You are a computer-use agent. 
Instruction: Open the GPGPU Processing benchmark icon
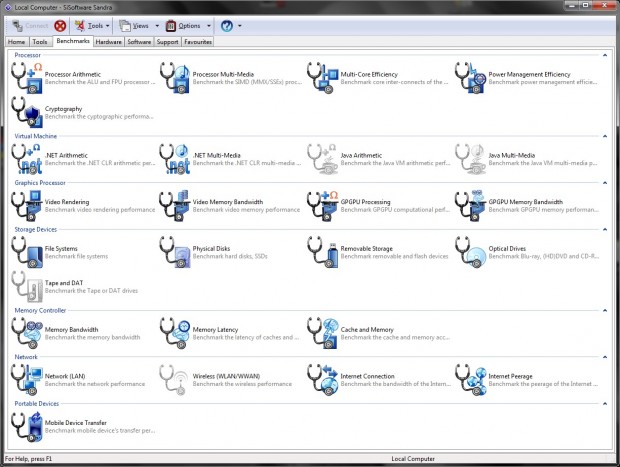pos(323,206)
